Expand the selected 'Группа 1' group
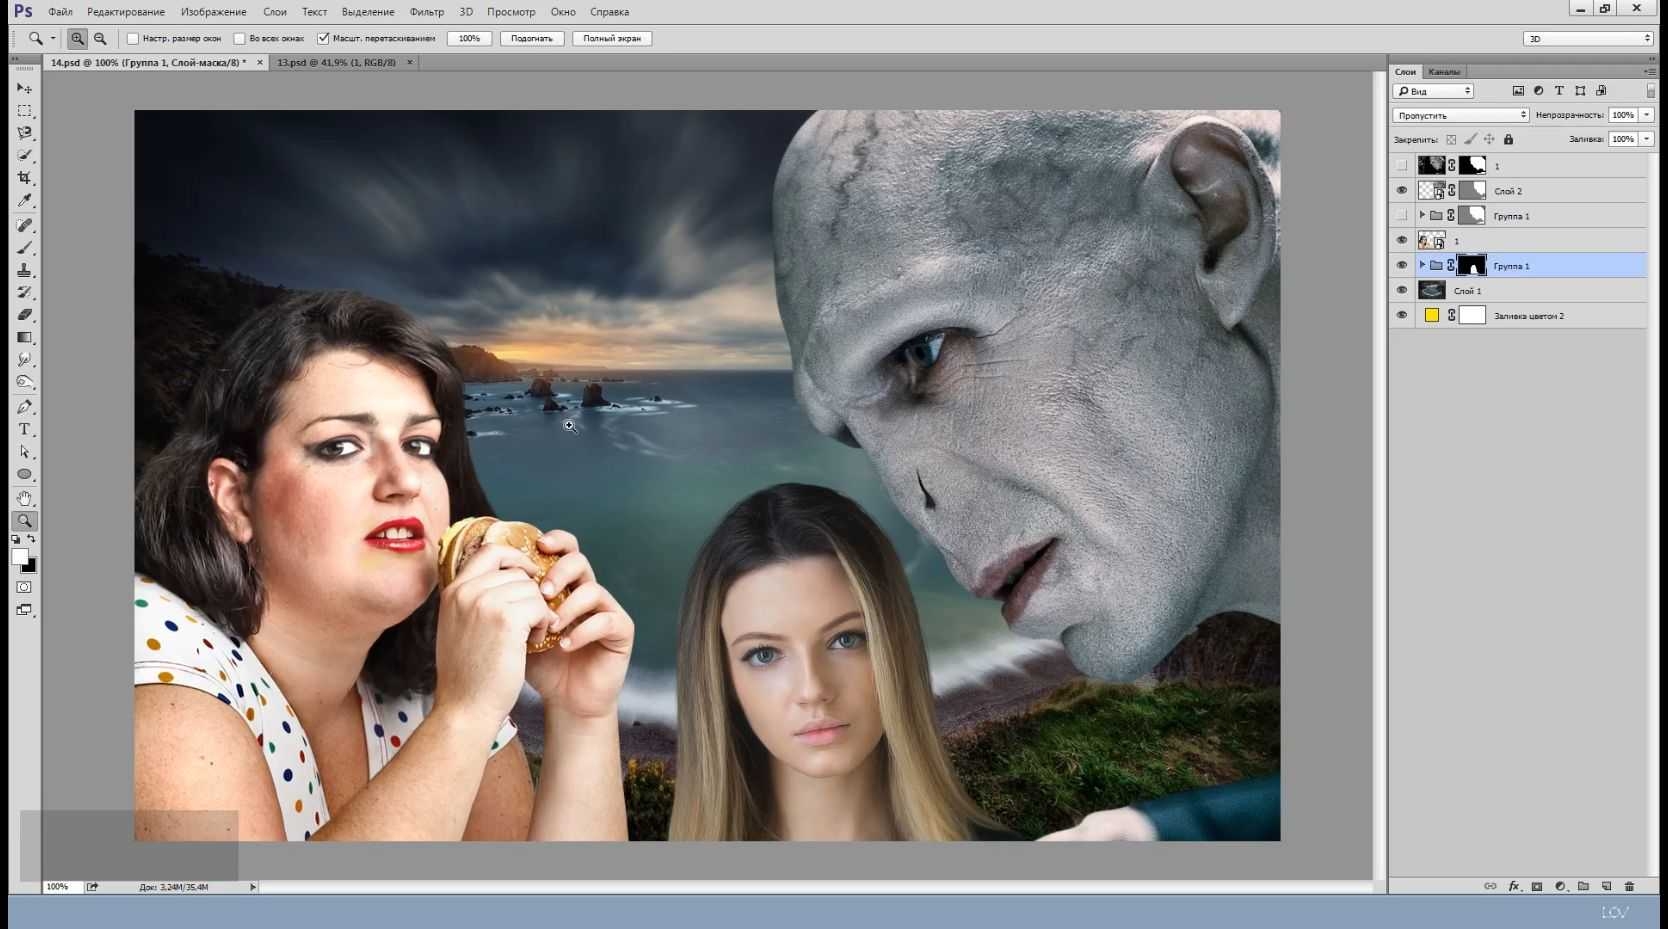The width and height of the screenshot is (1668, 929). point(1422,265)
